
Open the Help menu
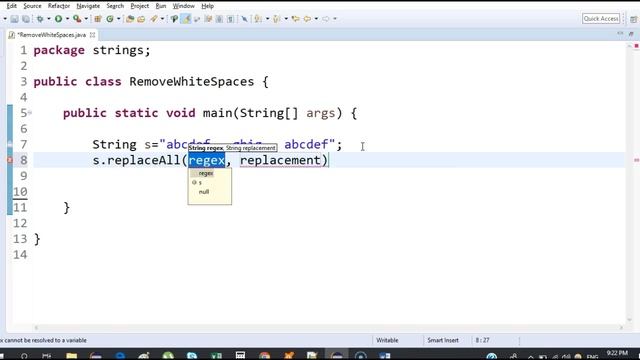coord(207,6)
